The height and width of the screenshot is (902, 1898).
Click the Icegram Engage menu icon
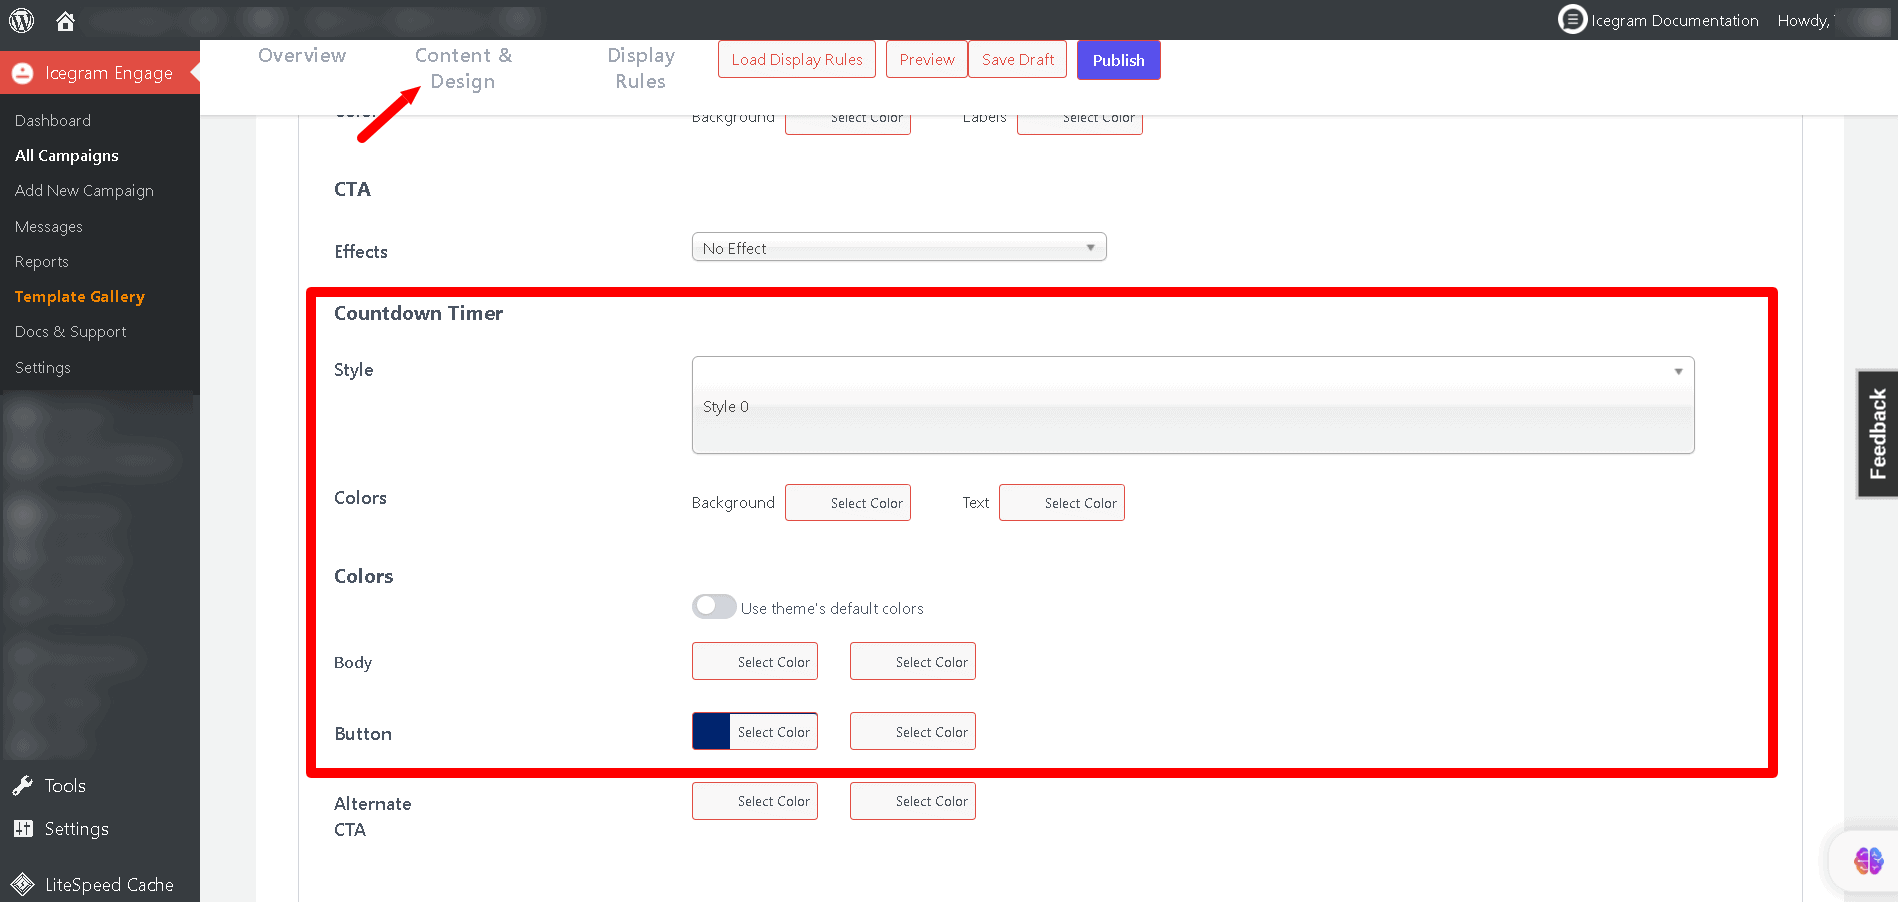[22, 73]
